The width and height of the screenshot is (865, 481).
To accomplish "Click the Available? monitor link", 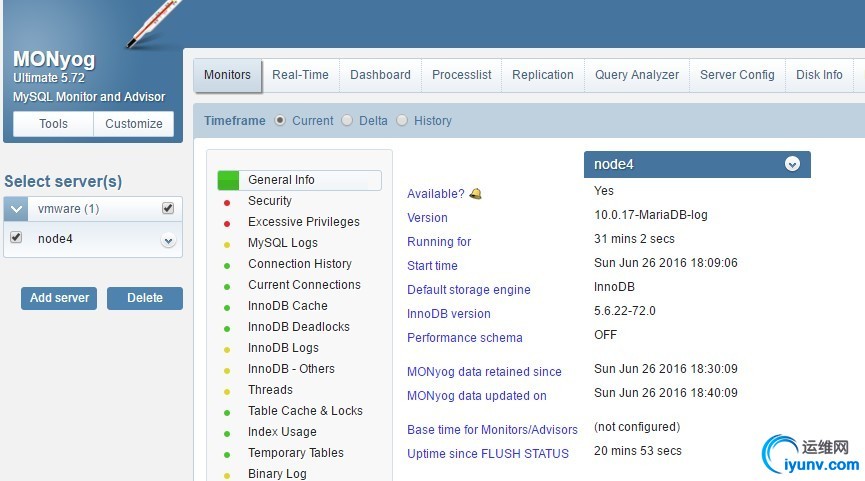I will coord(436,194).
